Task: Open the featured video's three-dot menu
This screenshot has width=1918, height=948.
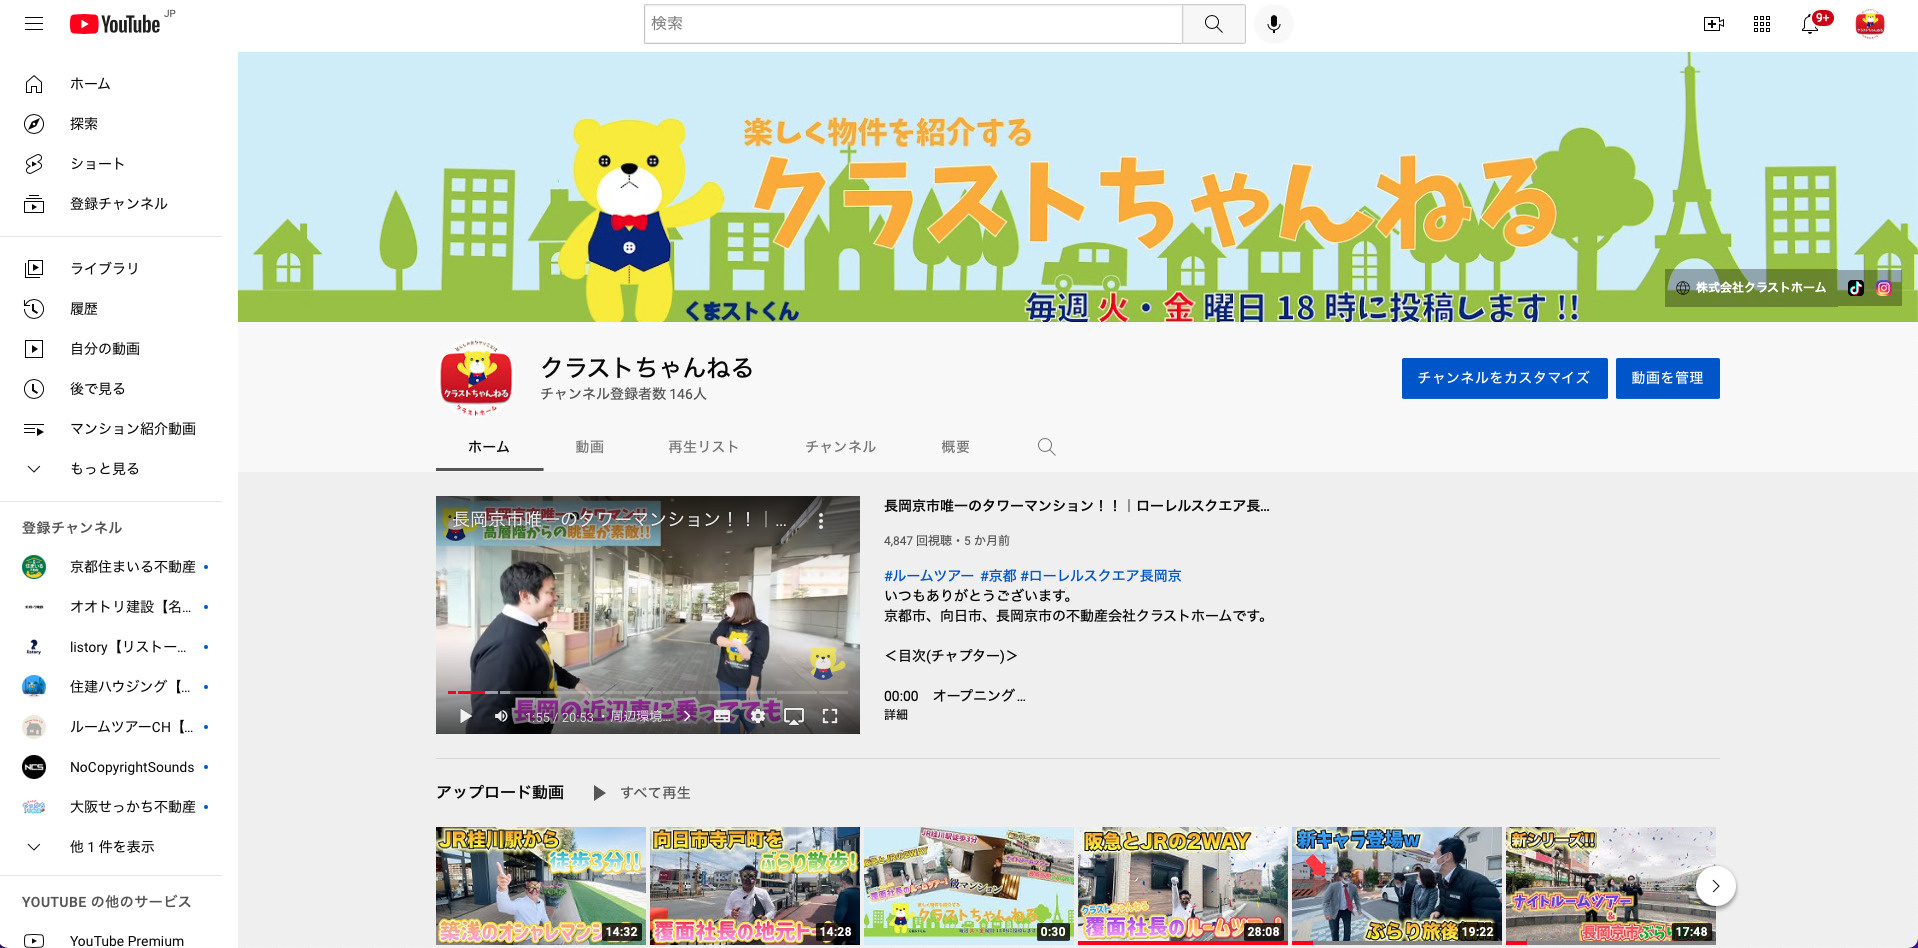Action: (821, 521)
